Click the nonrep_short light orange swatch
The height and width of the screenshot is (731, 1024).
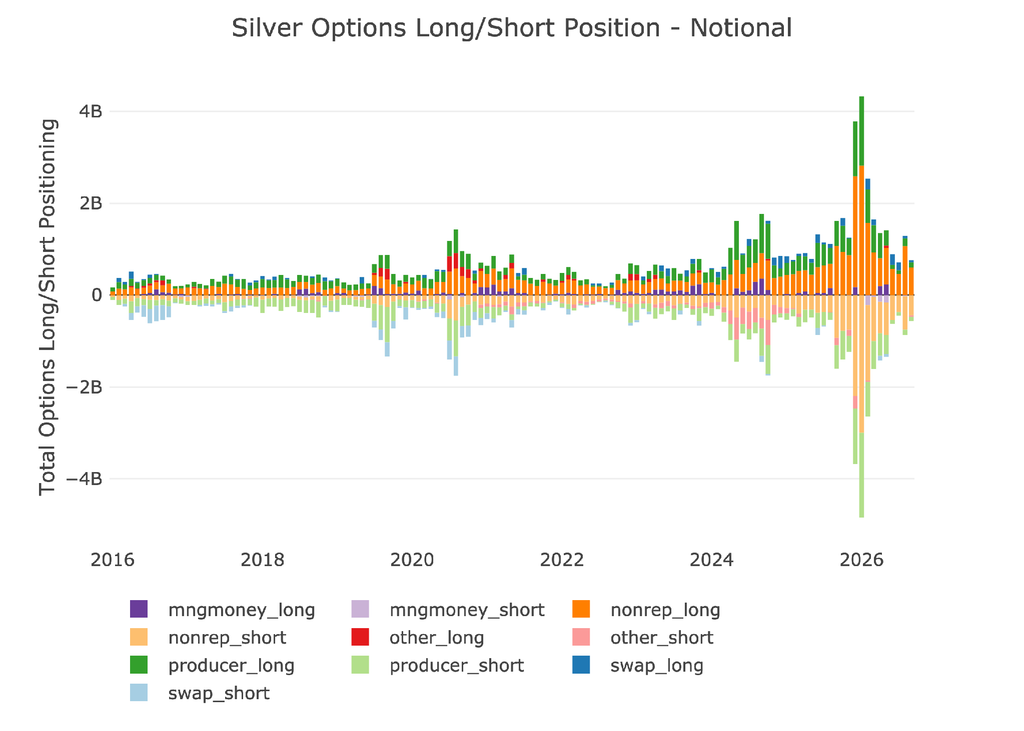[138, 637]
